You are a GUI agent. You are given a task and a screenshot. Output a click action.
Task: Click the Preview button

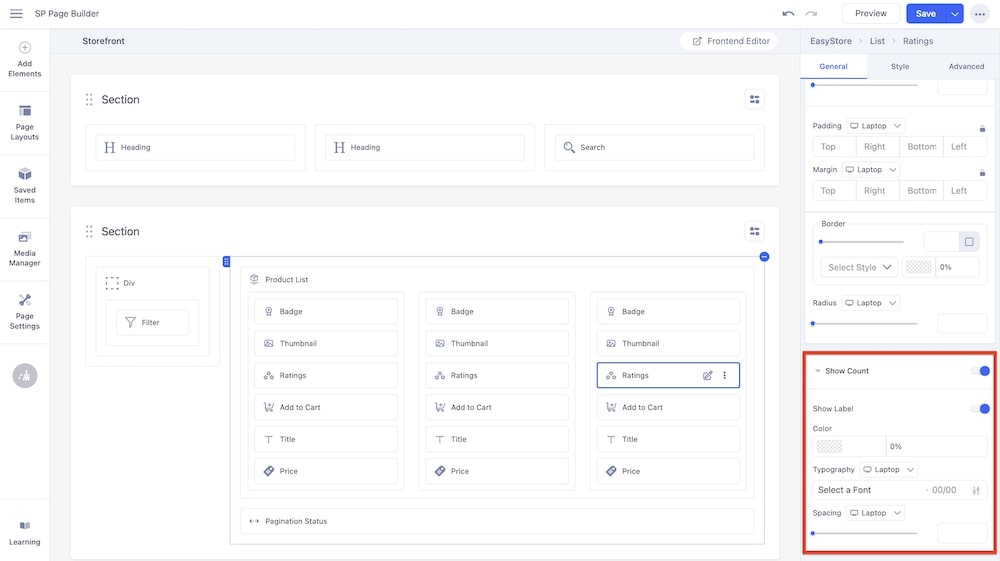[870, 14]
